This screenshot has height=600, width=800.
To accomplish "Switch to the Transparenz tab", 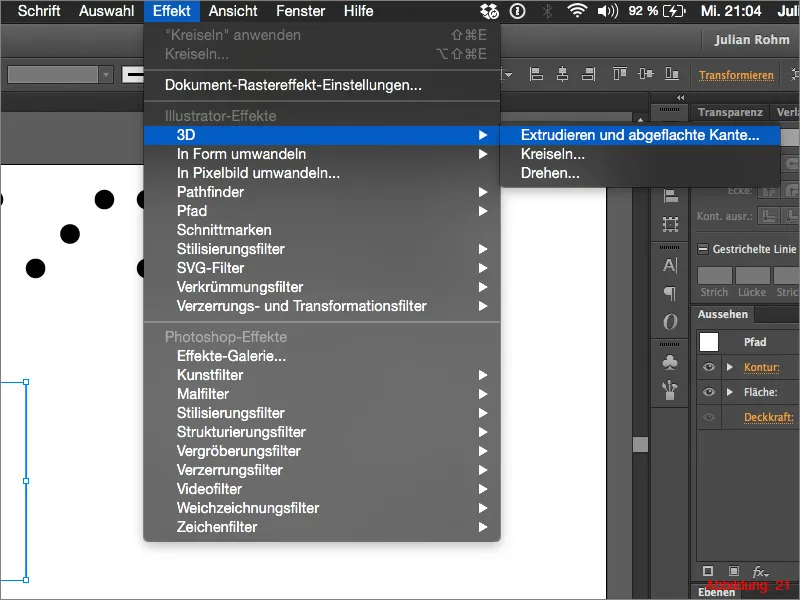I will pyautogui.click(x=730, y=112).
